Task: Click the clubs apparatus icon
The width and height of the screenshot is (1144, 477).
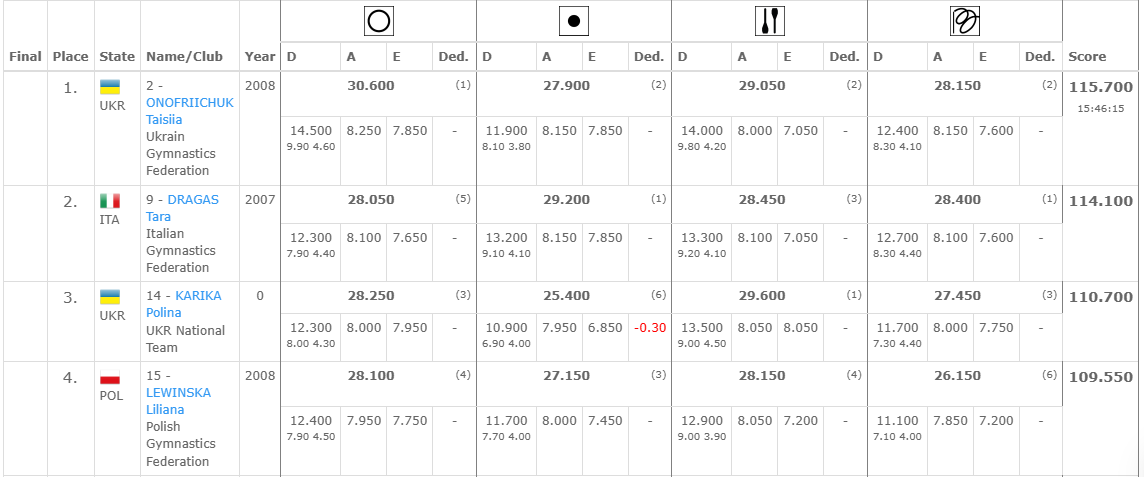Action: (769, 20)
